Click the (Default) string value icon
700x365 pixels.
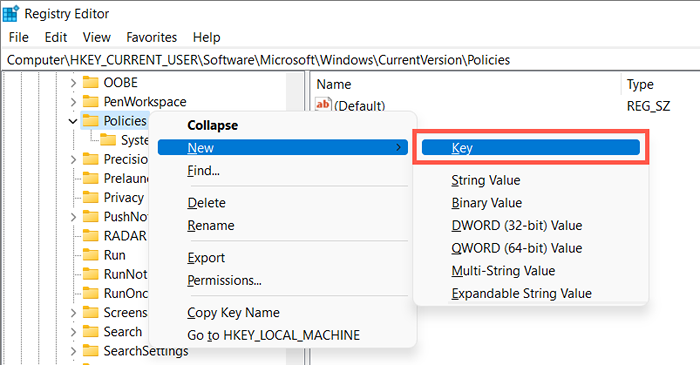(323, 105)
